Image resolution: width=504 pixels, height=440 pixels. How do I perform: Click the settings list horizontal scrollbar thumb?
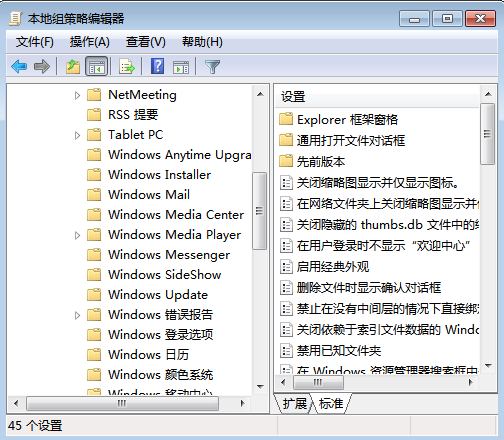coord(318,382)
